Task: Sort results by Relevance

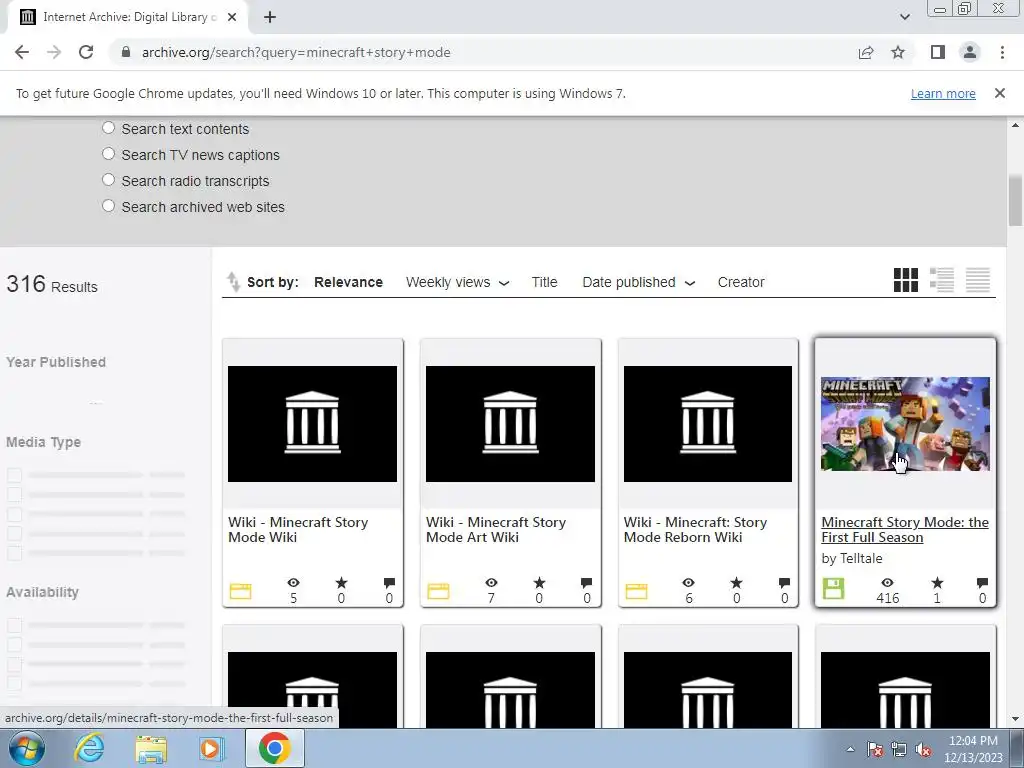Action: click(348, 282)
